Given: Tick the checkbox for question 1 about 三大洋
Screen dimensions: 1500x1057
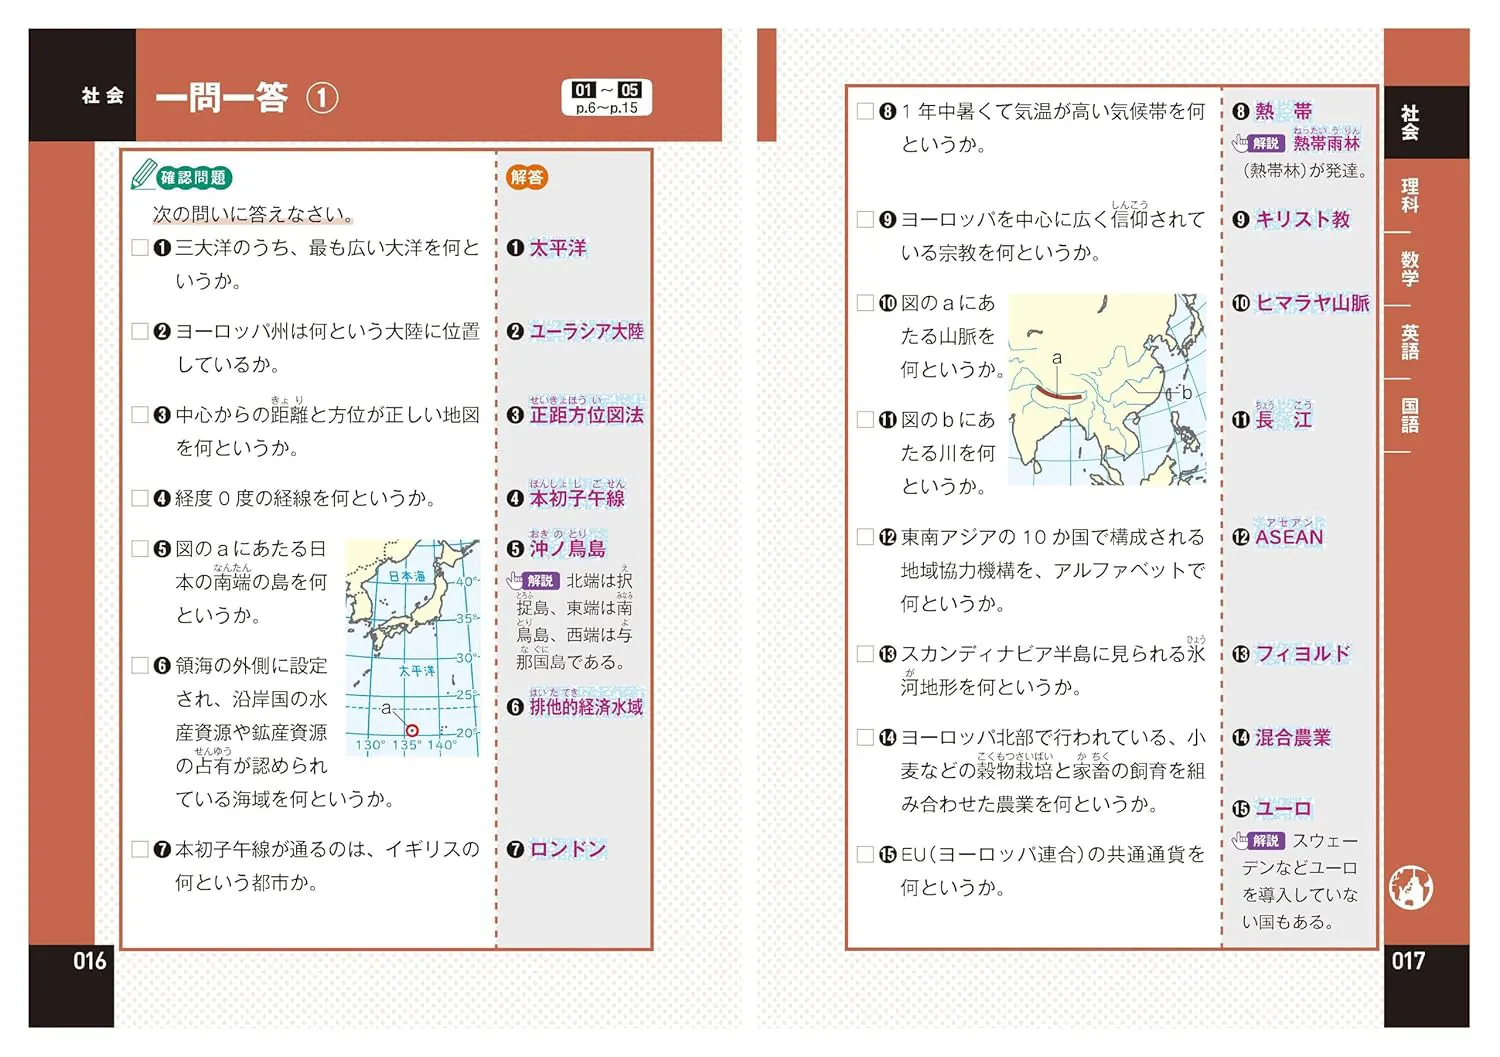Looking at the screenshot, I should tap(140, 247).
